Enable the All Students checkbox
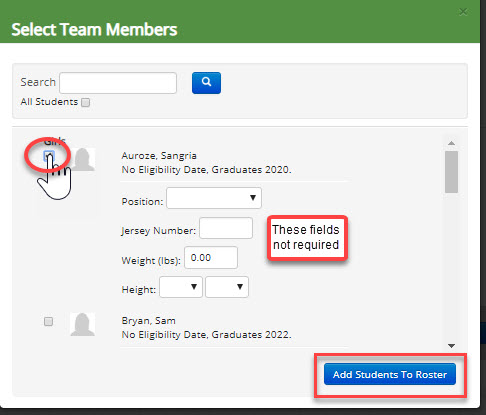 (86, 102)
